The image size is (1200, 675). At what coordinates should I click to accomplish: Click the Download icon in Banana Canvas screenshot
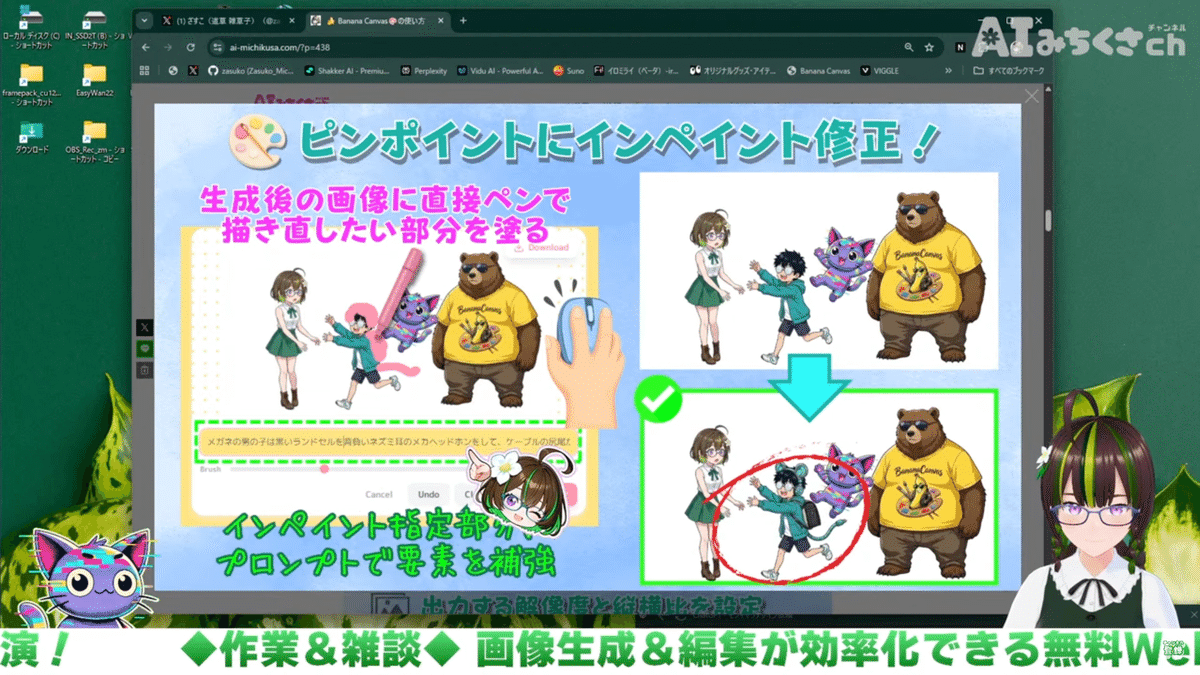(519, 248)
